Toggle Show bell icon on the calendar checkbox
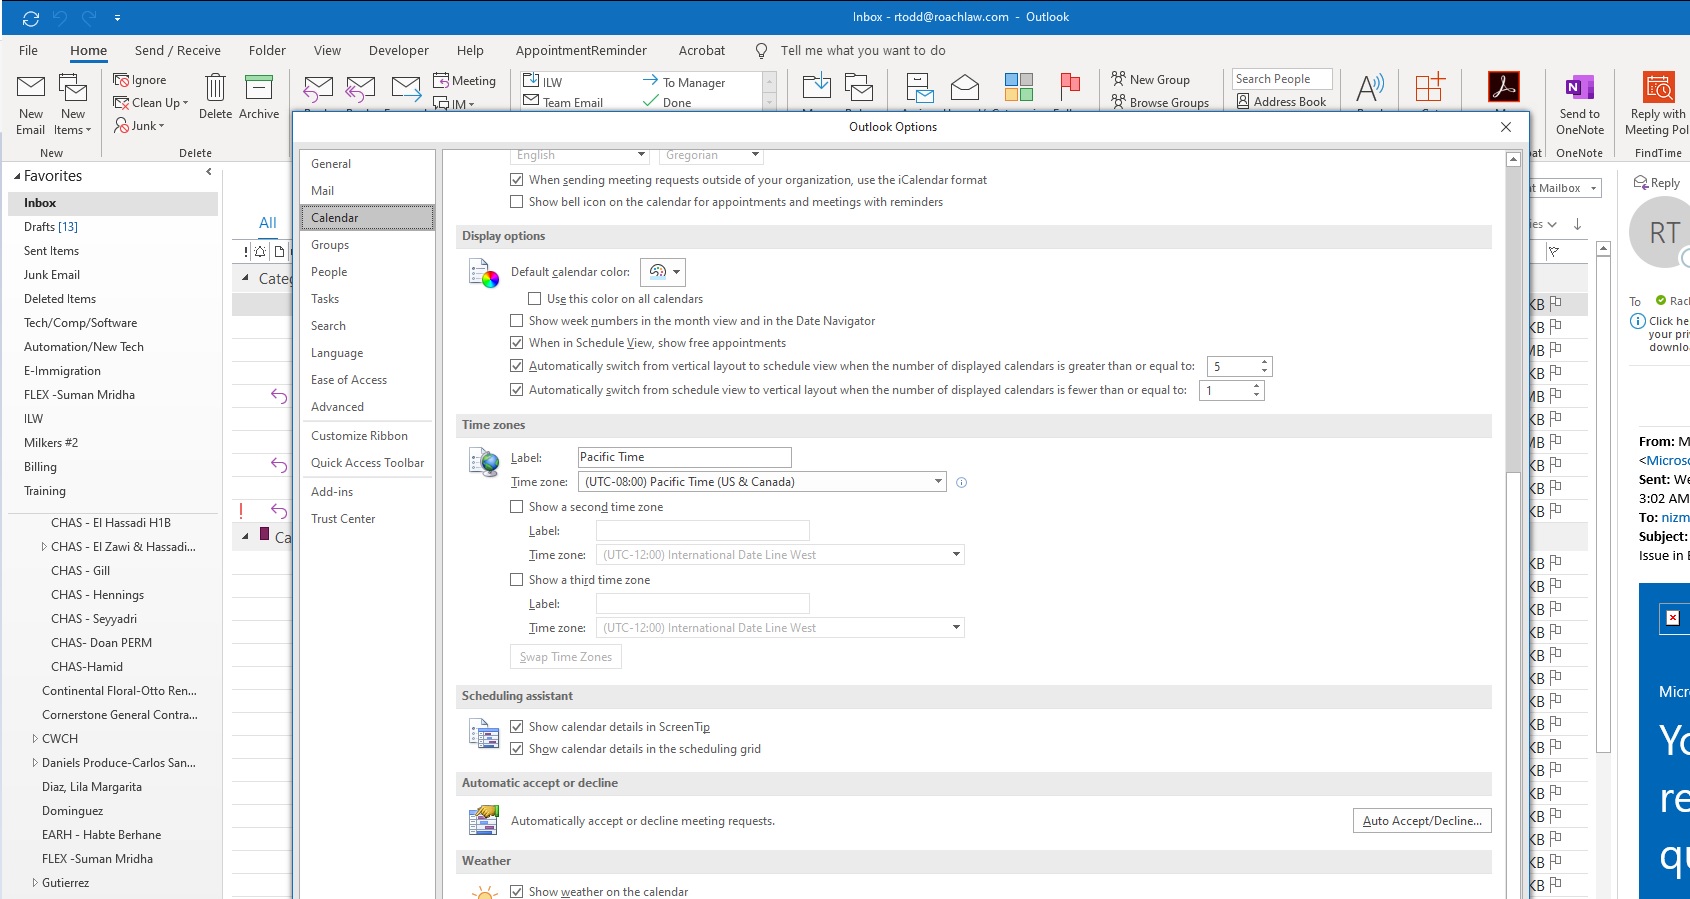 tap(517, 202)
